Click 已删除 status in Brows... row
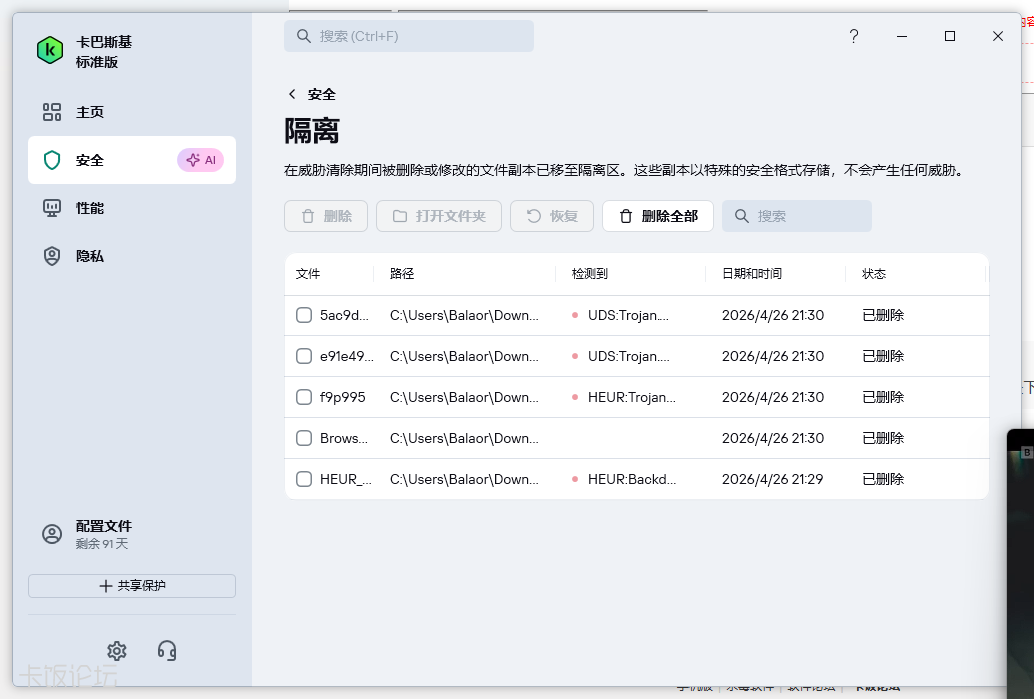 [x=883, y=438]
